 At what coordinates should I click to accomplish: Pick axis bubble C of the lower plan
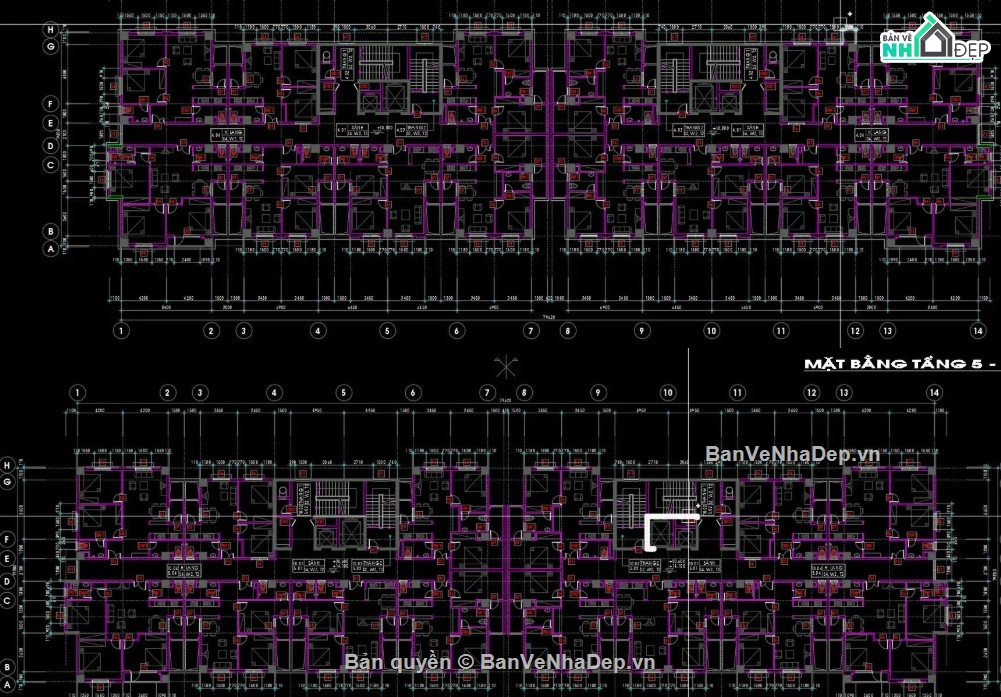pyautogui.click(x=8, y=601)
